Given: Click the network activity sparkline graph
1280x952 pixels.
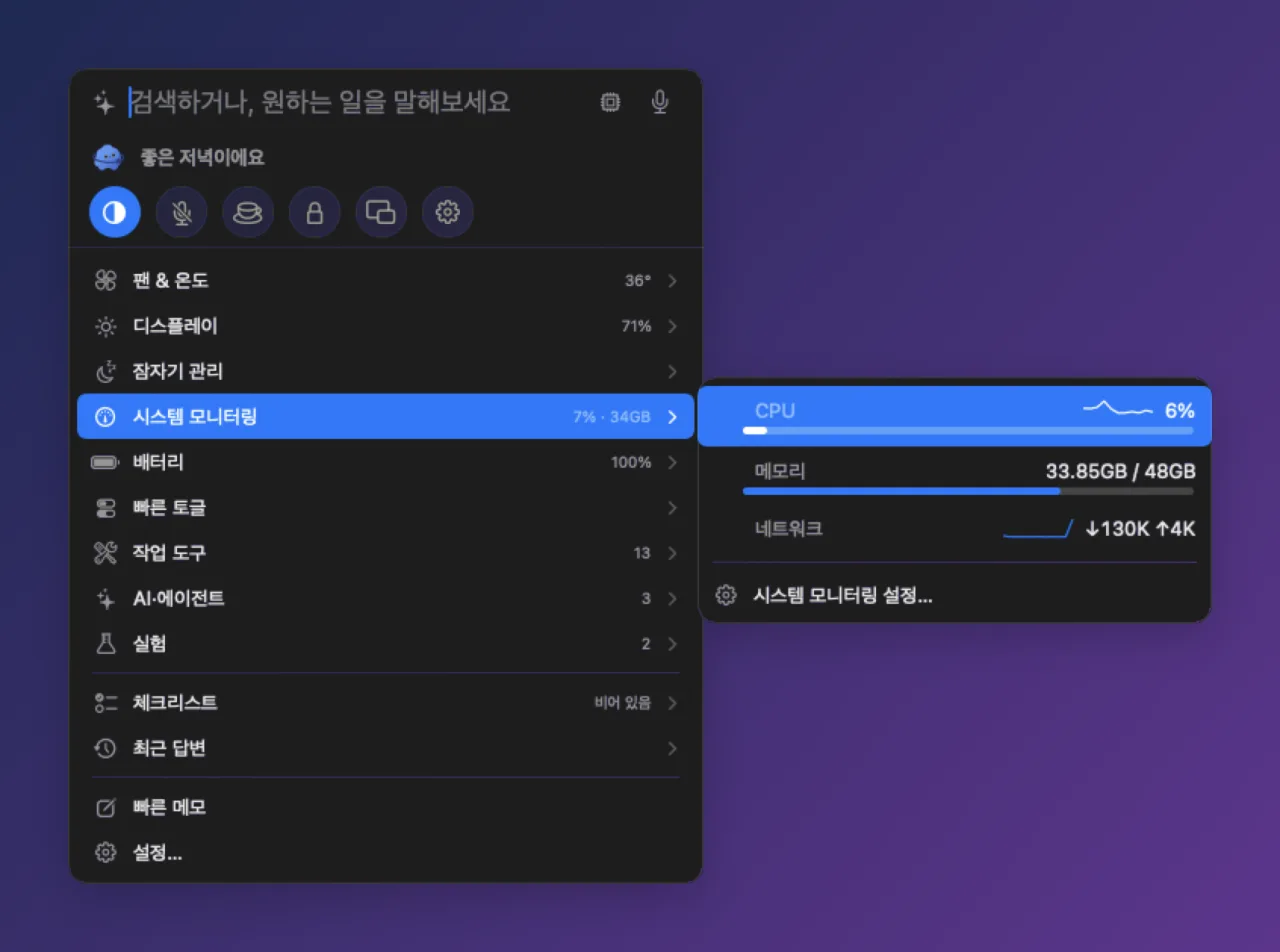Looking at the screenshot, I should pos(1038,529).
